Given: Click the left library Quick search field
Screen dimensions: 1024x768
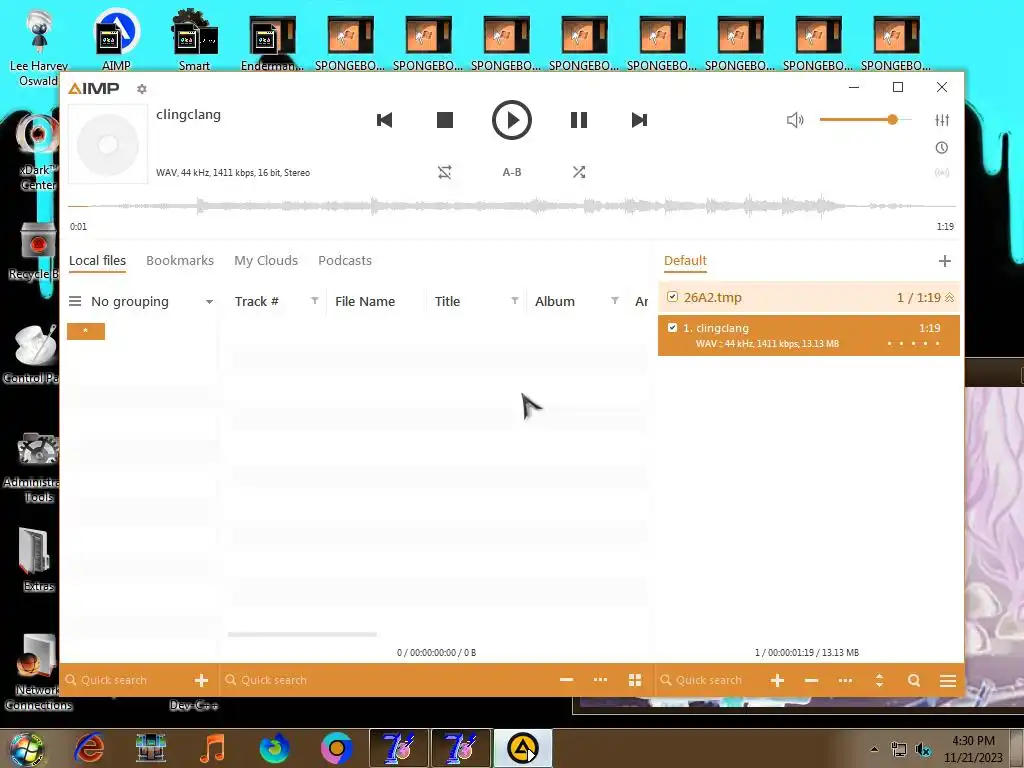Looking at the screenshot, I should point(127,680).
